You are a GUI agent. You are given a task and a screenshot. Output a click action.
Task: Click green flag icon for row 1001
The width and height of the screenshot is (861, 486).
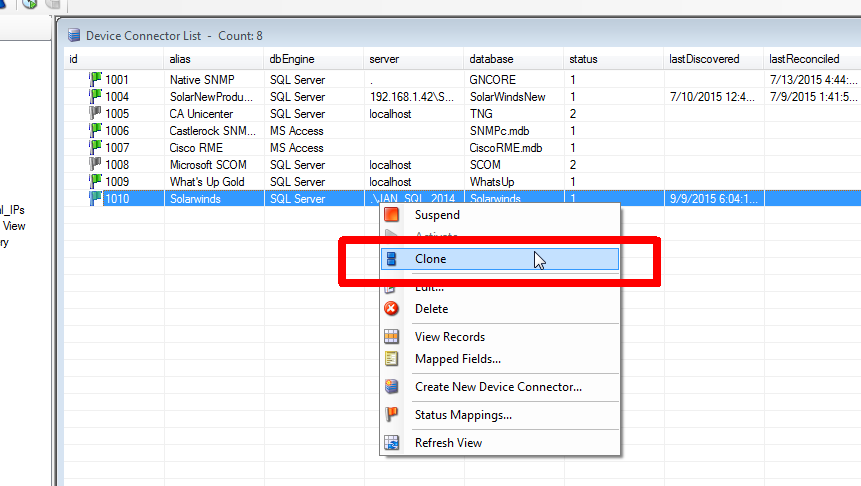pos(95,78)
